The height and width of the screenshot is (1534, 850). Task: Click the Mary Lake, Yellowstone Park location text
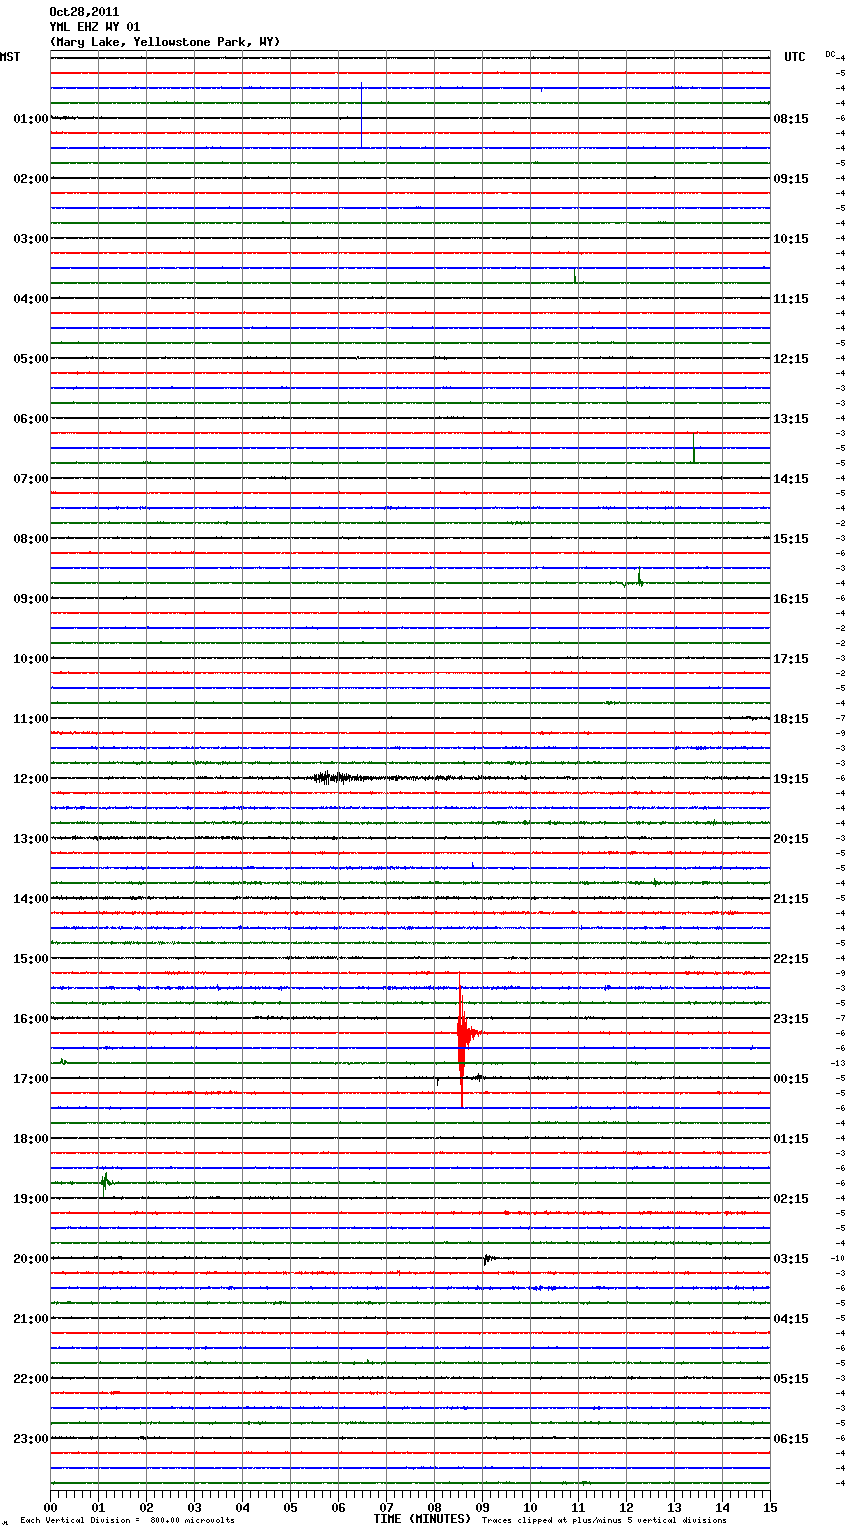[x=165, y=42]
